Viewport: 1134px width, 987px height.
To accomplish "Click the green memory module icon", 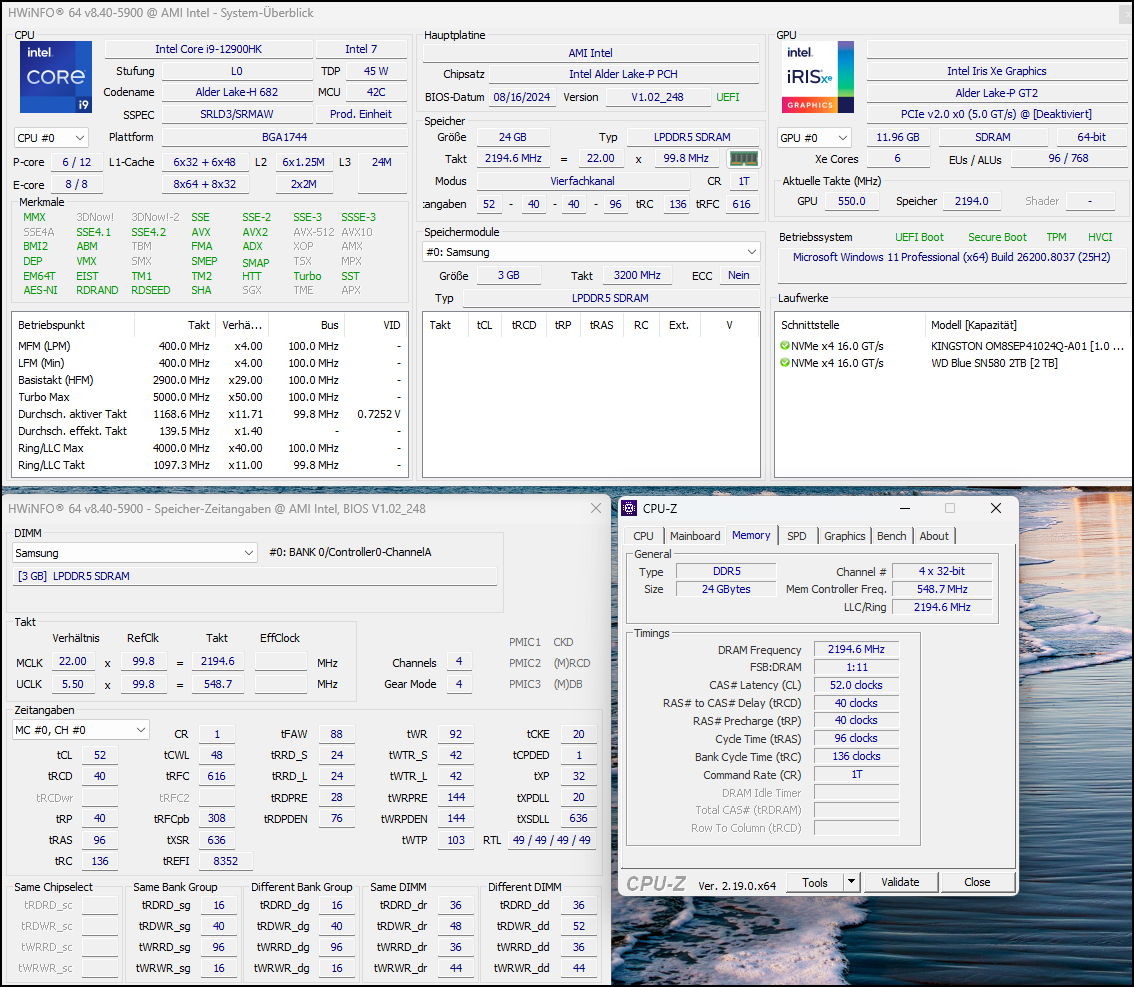I will click(743, 158).
